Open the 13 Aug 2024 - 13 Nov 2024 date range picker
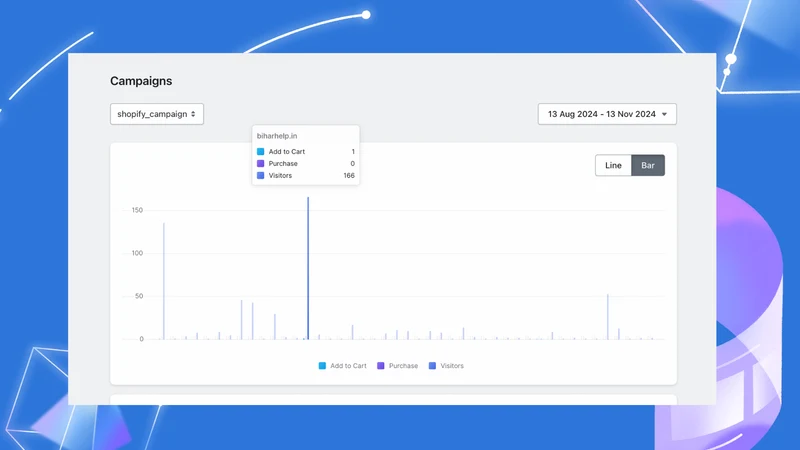The width and height of the screenshot is (800, 450). click(x=607, y=114)
